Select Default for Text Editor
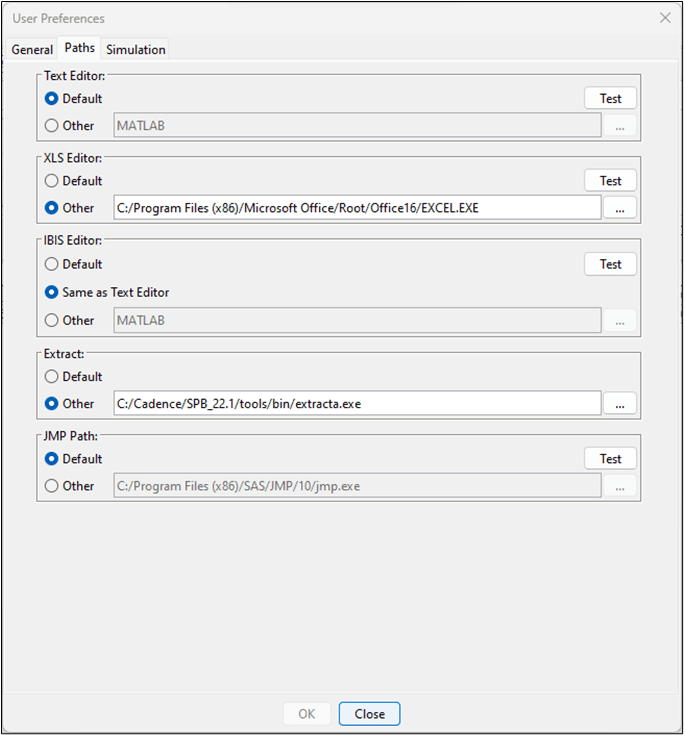This screenshot has width=684, height=735. [51, 99]
